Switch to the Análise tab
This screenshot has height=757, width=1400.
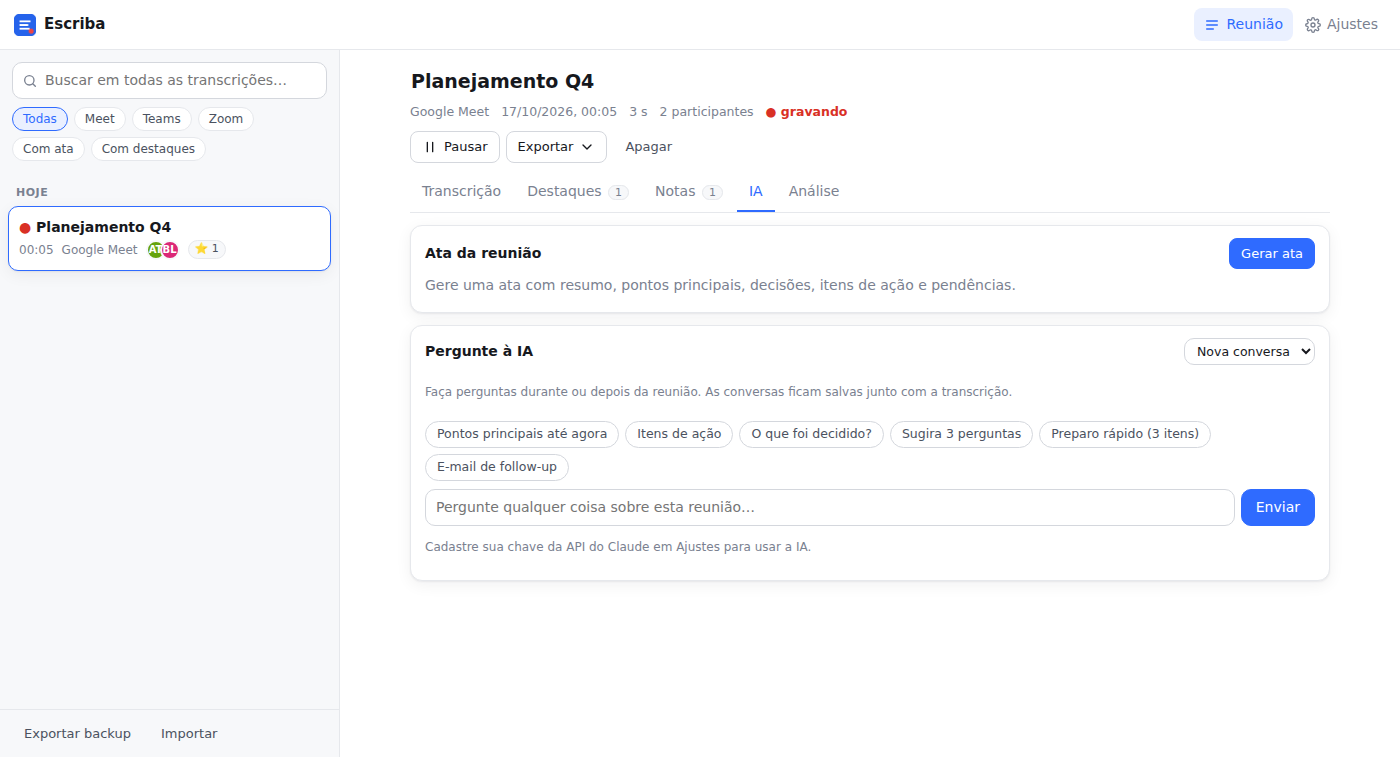click(x=814, y=191)
